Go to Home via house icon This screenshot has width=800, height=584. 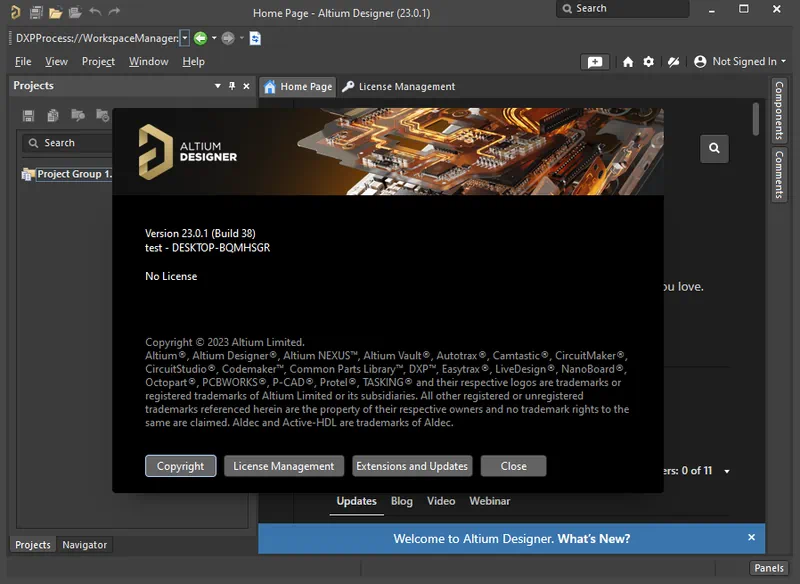[628, 62]
